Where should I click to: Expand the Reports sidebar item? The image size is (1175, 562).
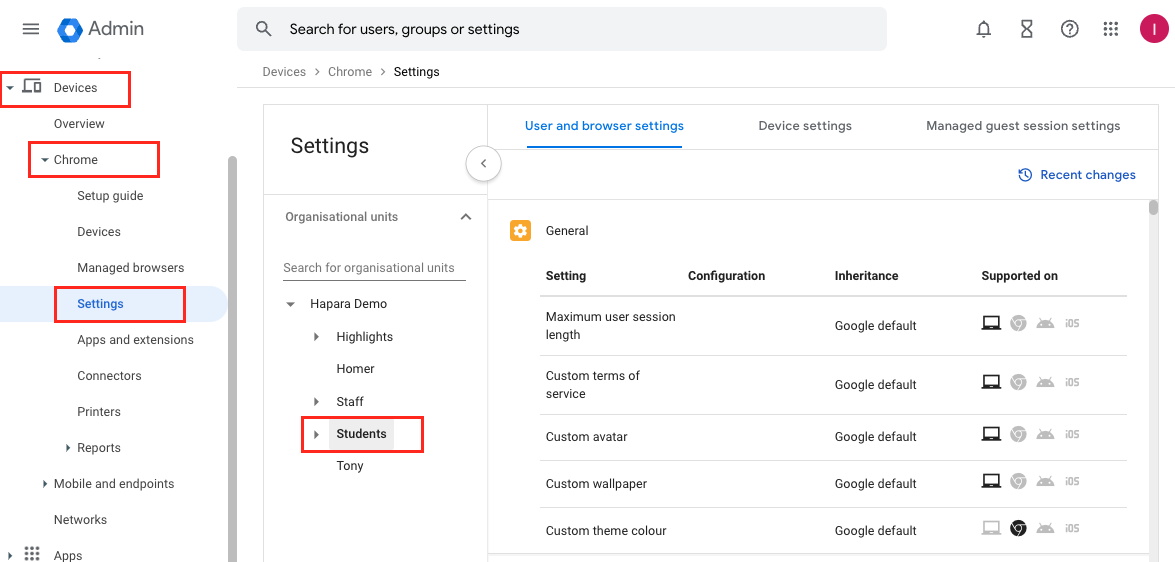pos(69,448)
